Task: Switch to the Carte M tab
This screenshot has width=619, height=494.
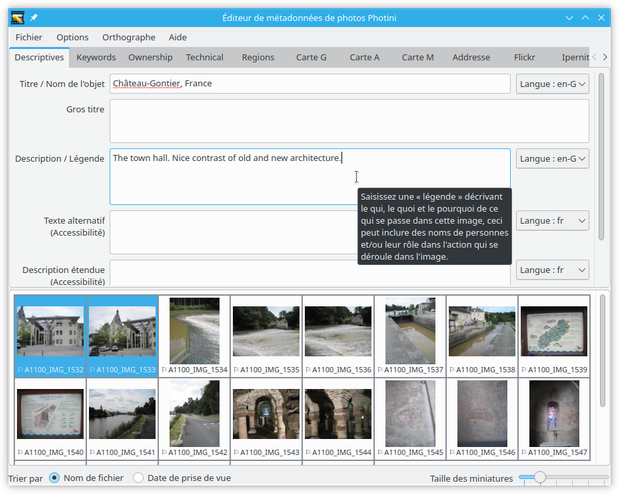Action: pyautogui.click(x=418, y=57)
